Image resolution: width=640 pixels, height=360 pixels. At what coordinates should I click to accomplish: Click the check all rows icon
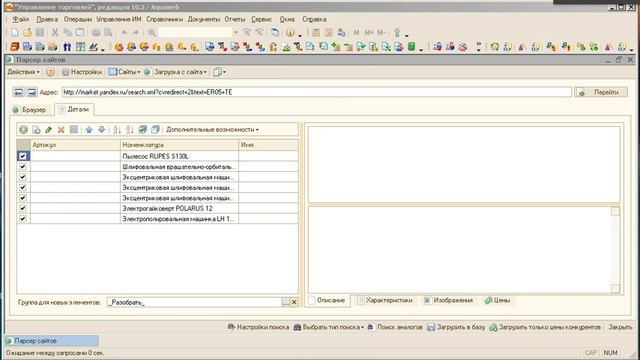point(142,130)
